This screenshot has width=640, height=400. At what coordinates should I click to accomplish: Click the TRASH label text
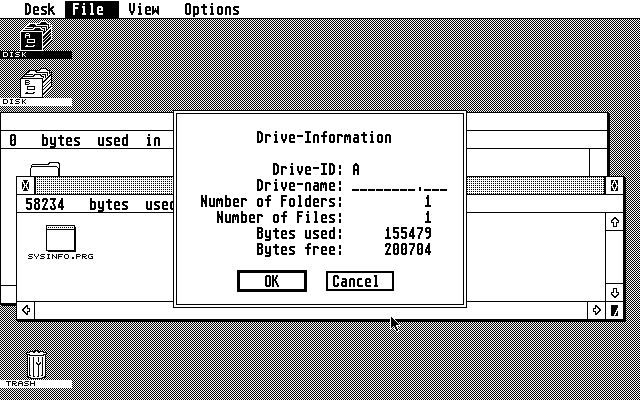click(x=20, y=384)
